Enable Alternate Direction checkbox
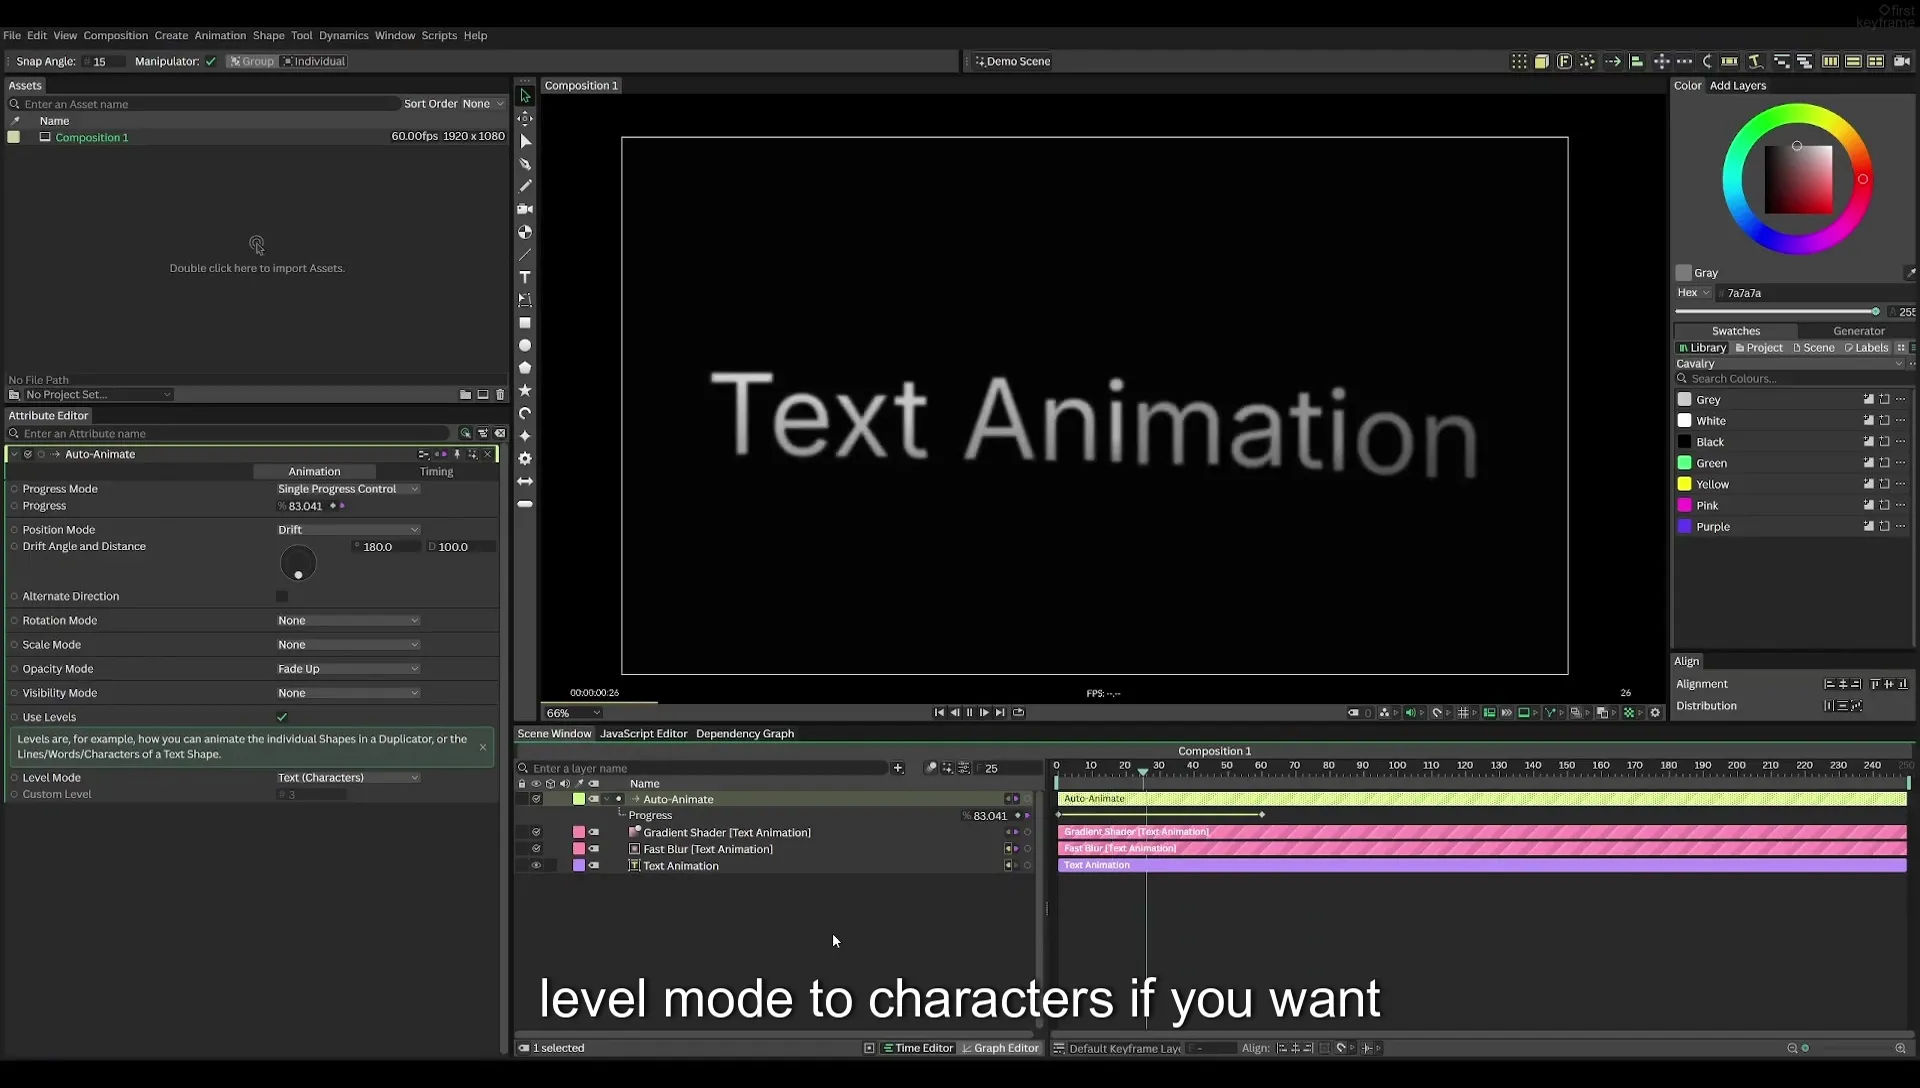The image size is (1920, 1088). pyautogui.click(x=282, y=597)
